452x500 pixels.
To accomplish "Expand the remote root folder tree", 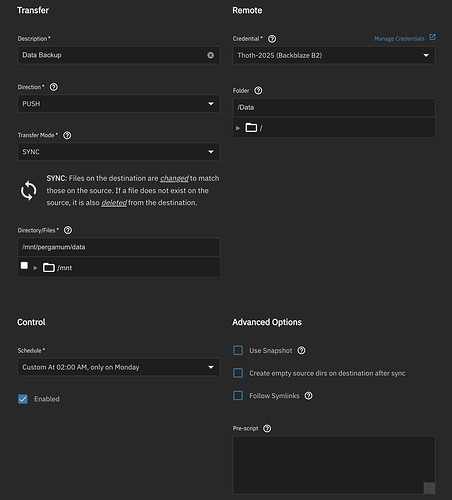I will [x=238, y=128].
